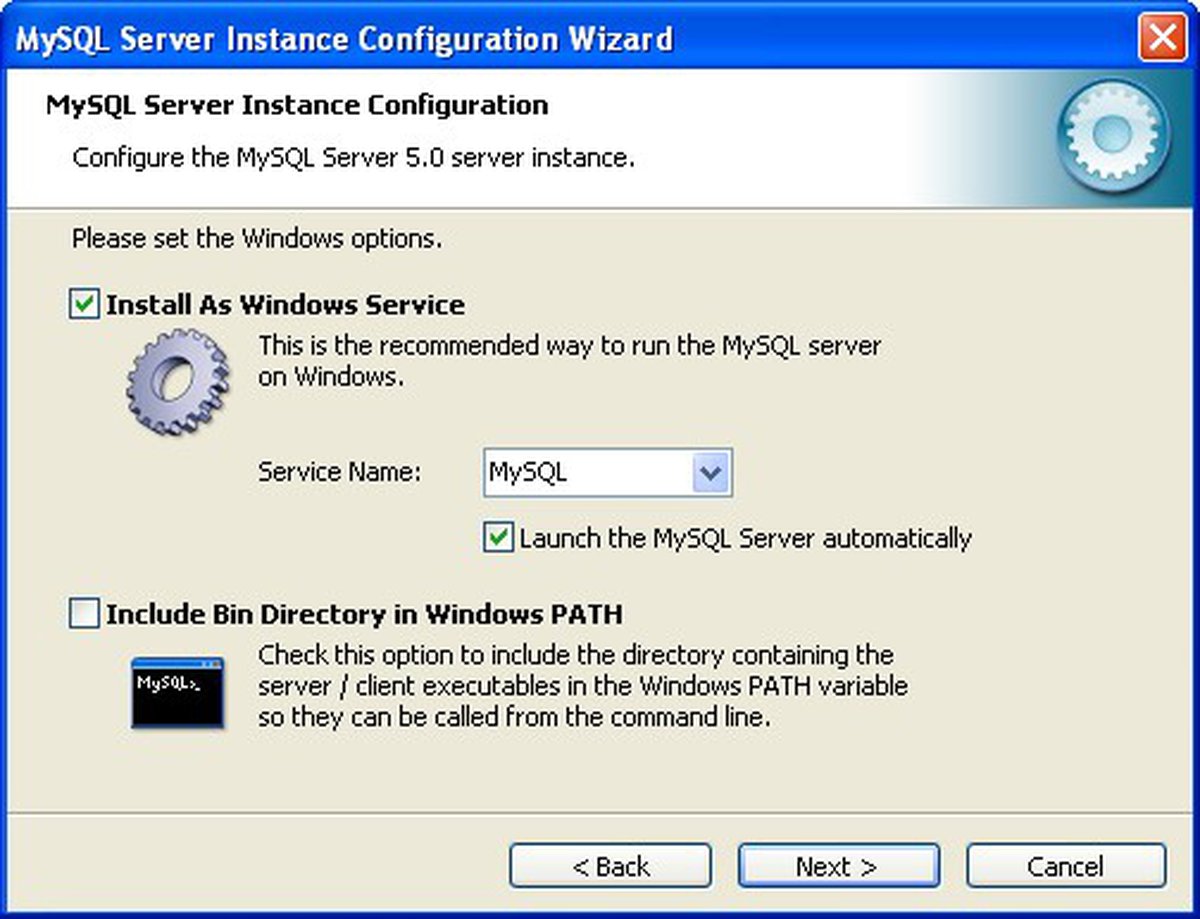Click Next to continue the wizard
The width and height of the screenshot is (1200, 919).
click(838, 866)
